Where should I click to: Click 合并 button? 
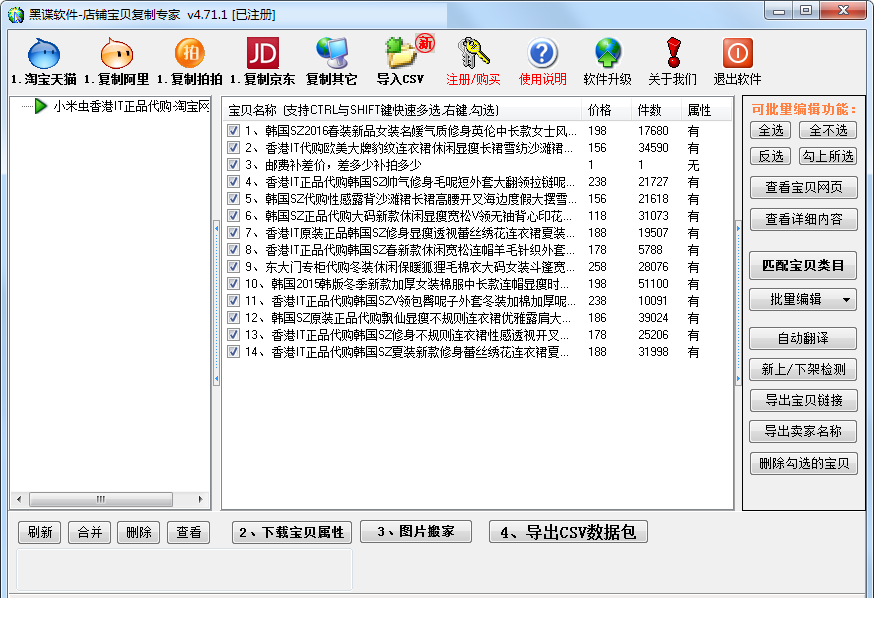pyautogui.click(x=89, y=532)
